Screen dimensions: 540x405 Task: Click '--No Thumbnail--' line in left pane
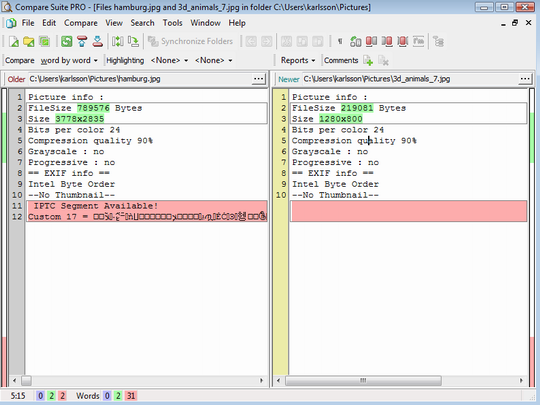point(71,195)
